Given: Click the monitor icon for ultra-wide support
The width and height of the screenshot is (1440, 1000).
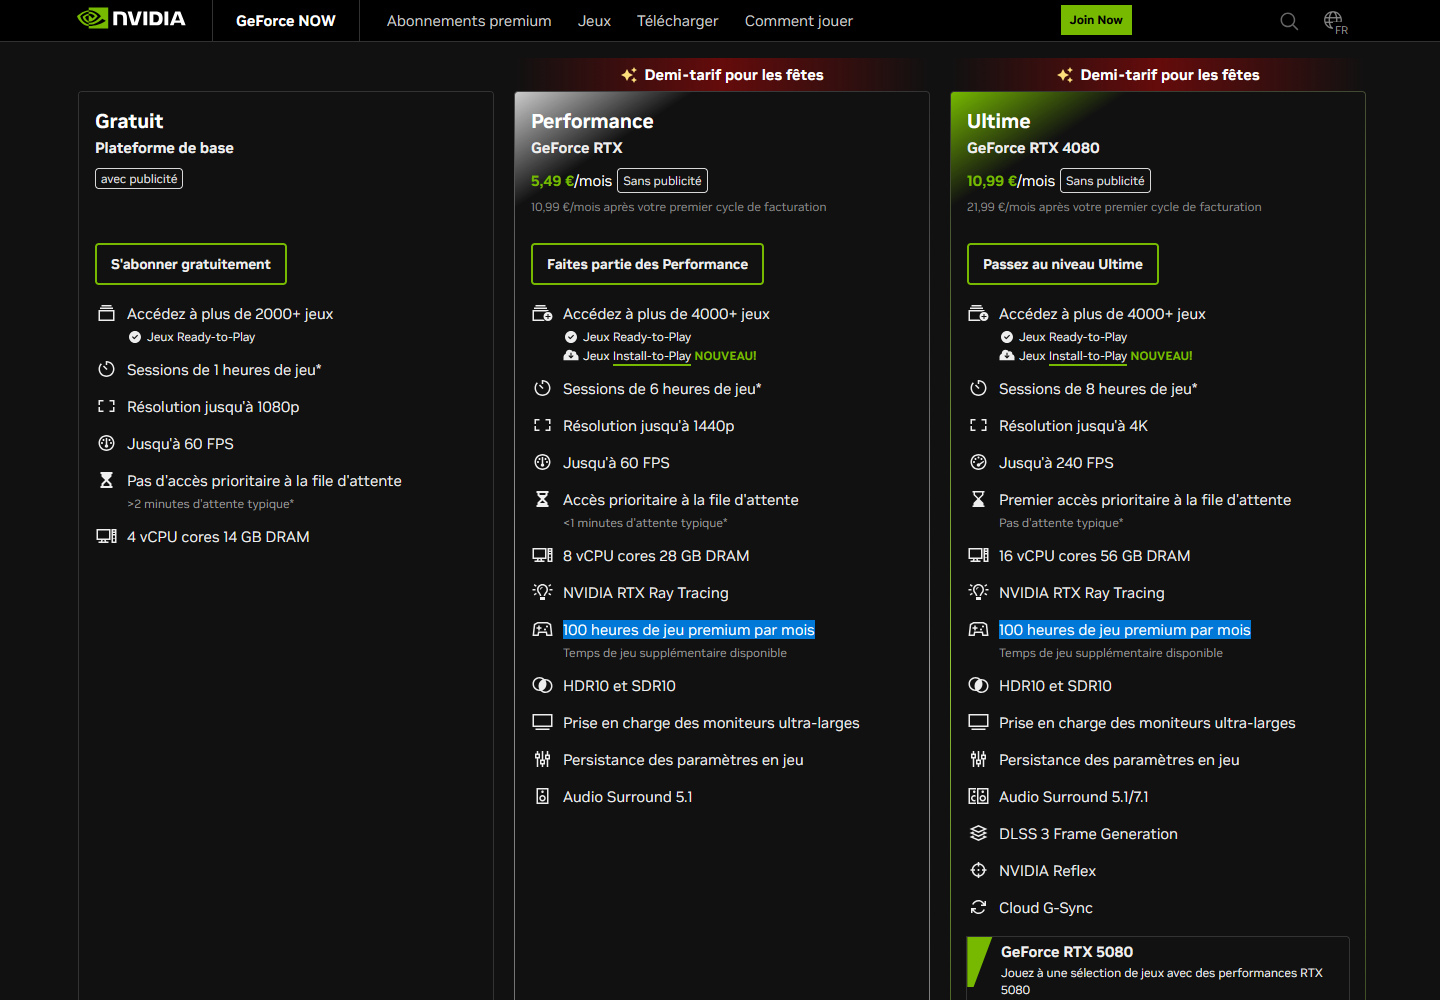Looking at the screenshot, I should tap(542, 721).
